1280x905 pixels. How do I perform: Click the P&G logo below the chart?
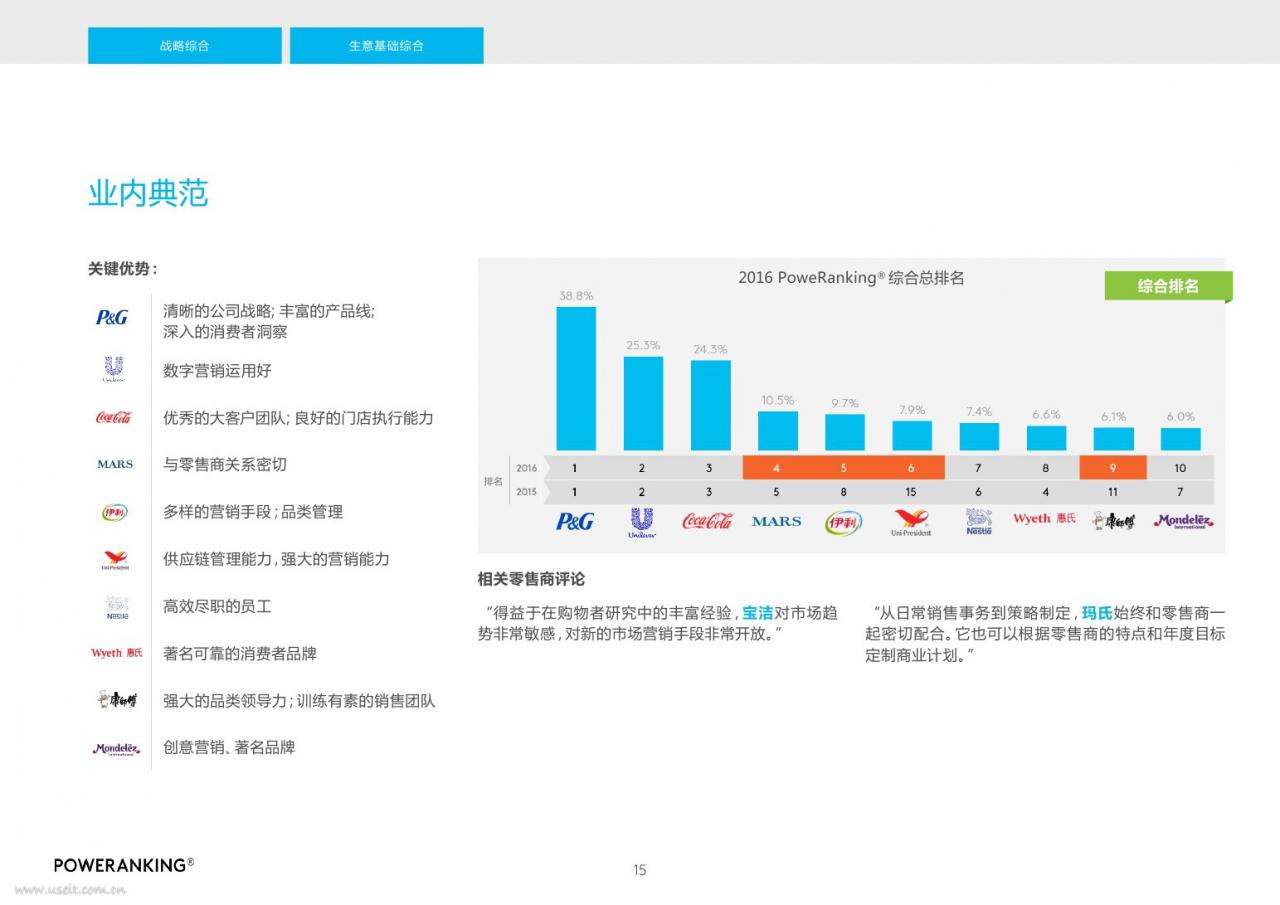click(x=575, y=521)
